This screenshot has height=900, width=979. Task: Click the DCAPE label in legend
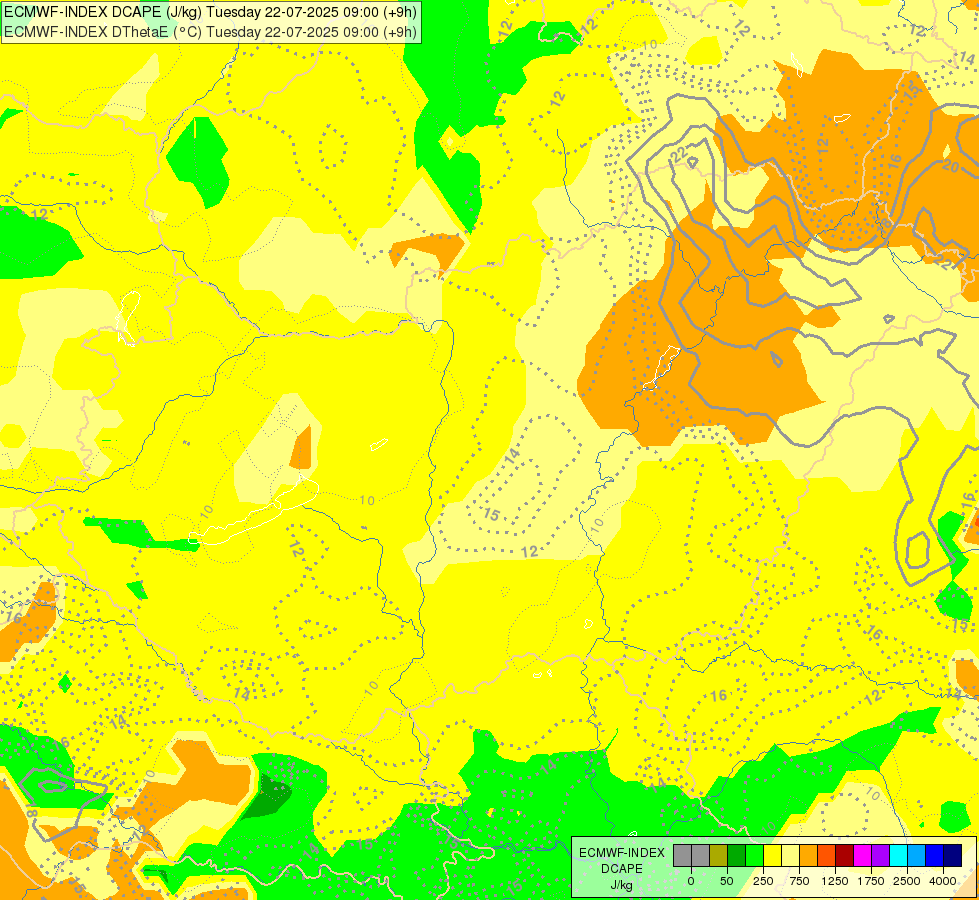tap(622, 869)
